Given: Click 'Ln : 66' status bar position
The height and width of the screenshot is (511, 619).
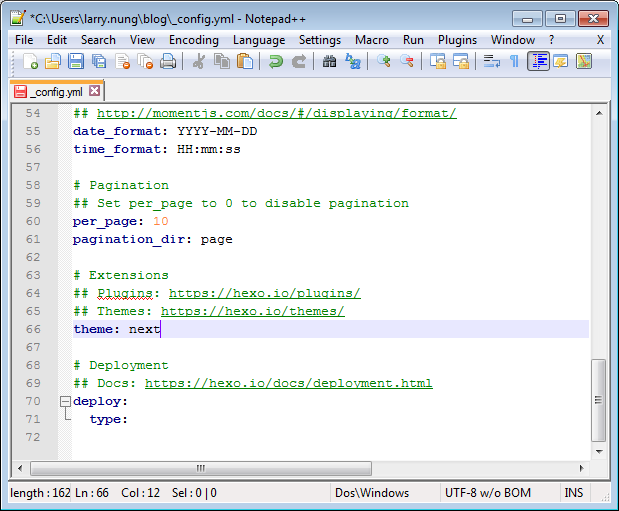Looking at the screenshot, I should 92,493.
